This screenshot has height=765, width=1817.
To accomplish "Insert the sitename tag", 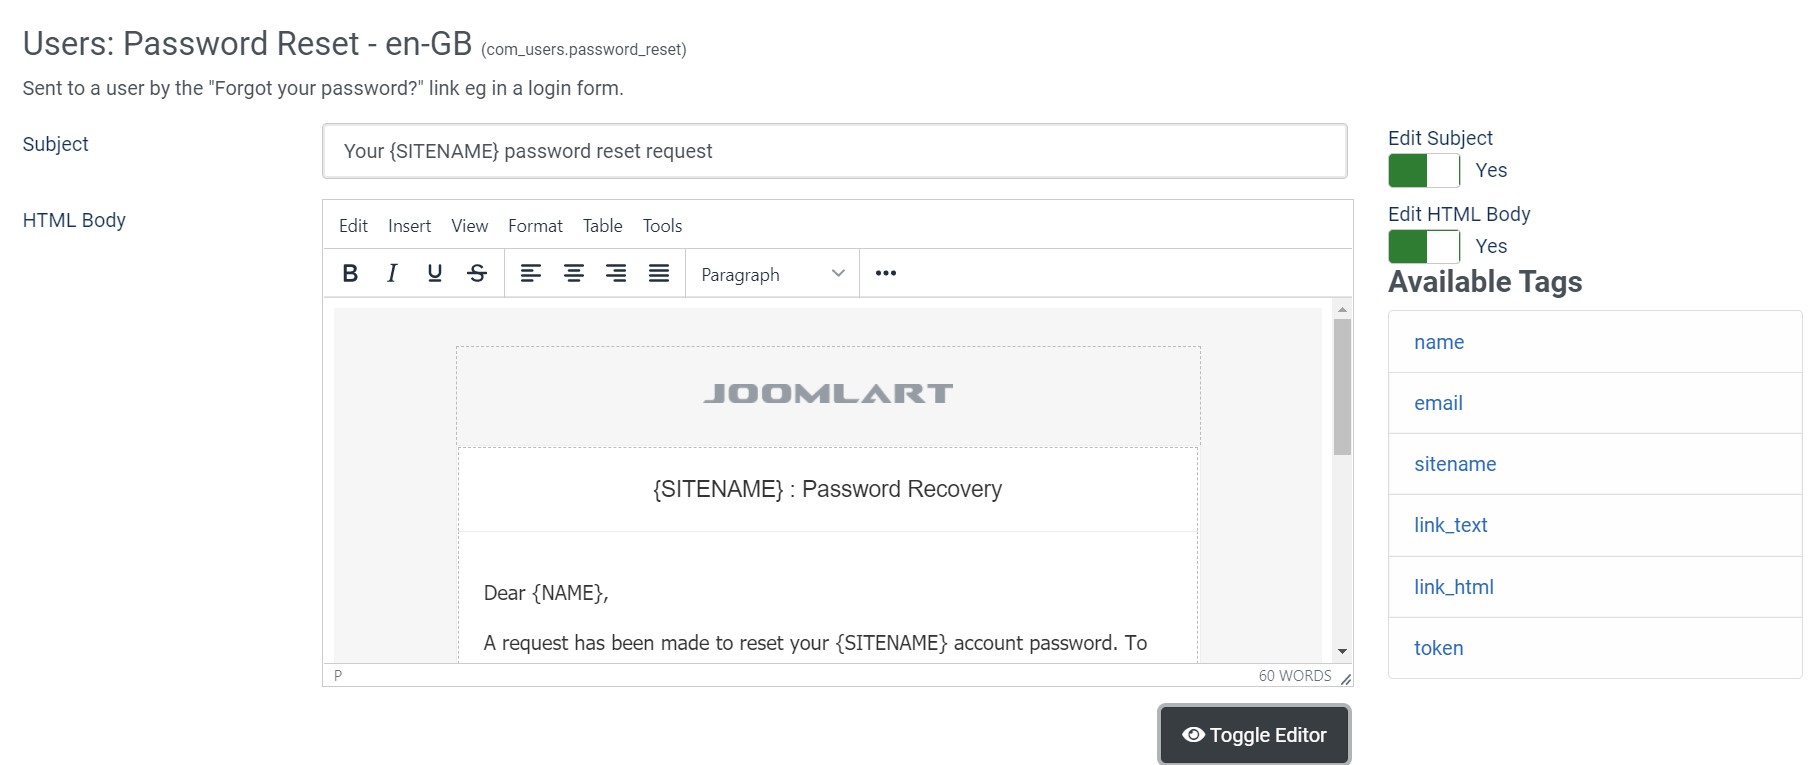I will point(1455,464).
